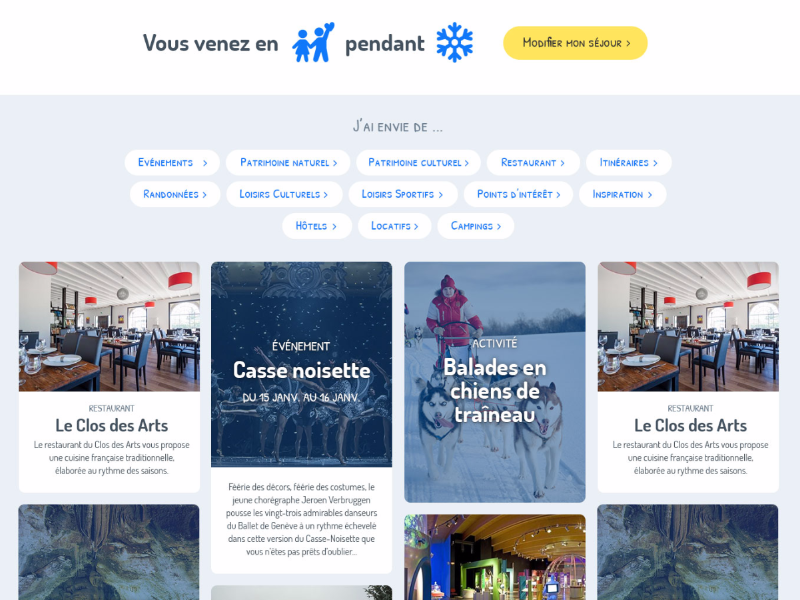This screenshot has width=800, height=600.
Task: Open Points d'intérêt category
Action: pyautogui.click(x=518, y=194)
